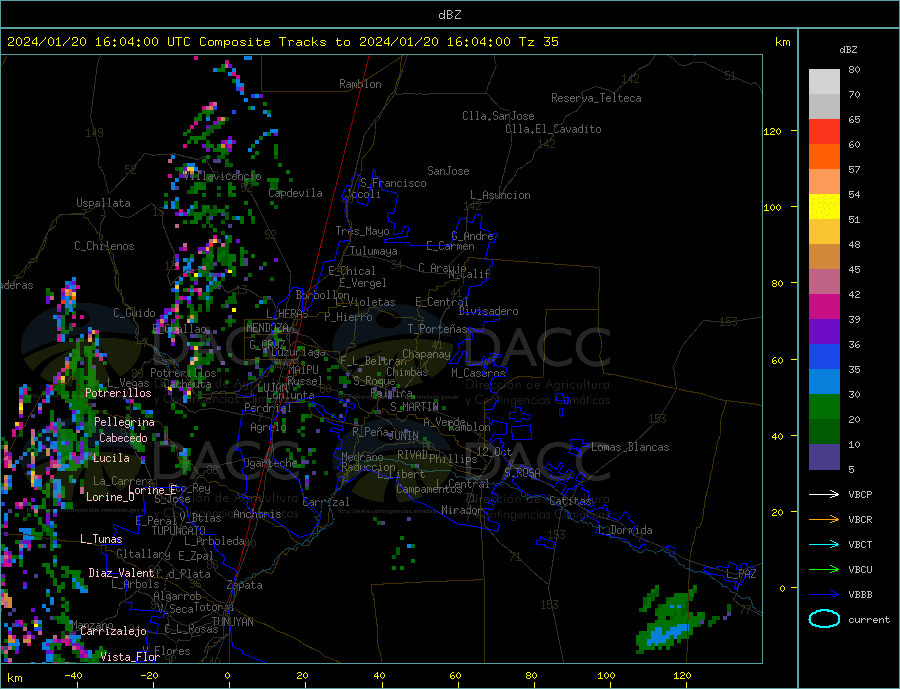Click the 'Tulumaya' place label
This screenshot has width=900, height=689.
(x=374, y=251)
